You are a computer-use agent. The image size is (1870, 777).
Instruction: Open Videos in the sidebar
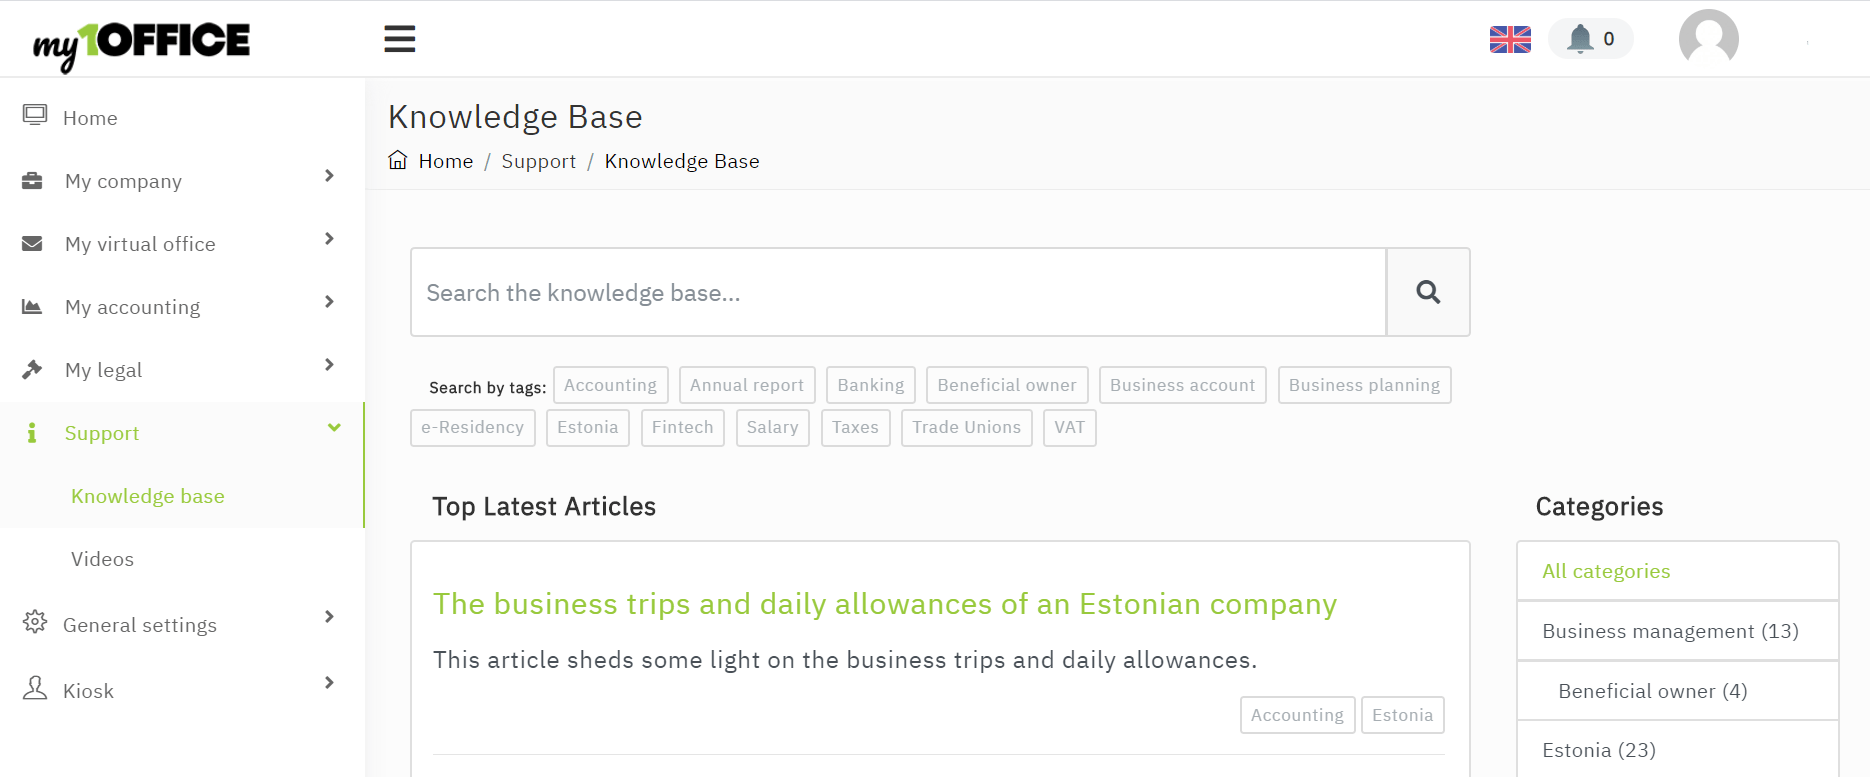tap(102, 559)
